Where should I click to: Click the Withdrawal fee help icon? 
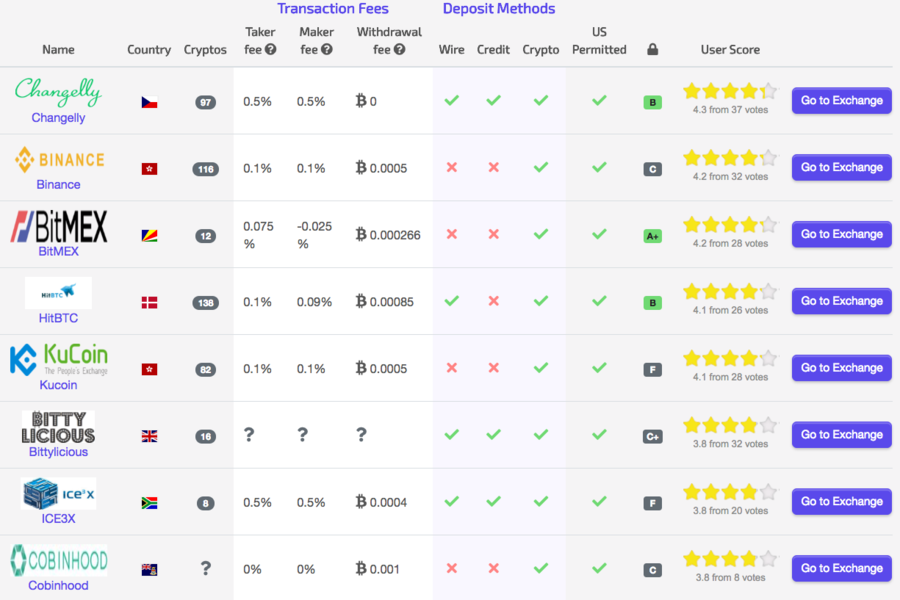(399, 49)
